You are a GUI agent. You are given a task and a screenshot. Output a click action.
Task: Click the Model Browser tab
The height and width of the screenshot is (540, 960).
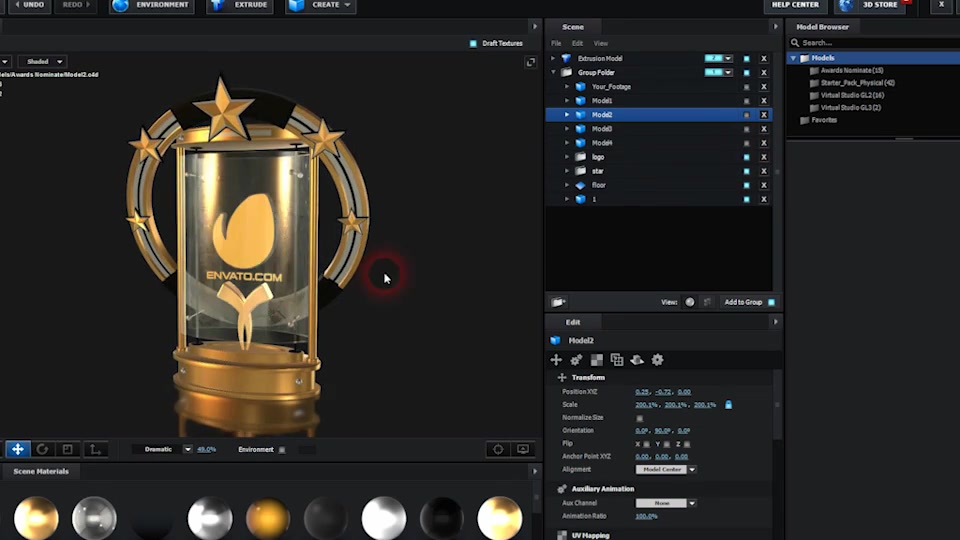pyautogui.click(x=822, y=27)
